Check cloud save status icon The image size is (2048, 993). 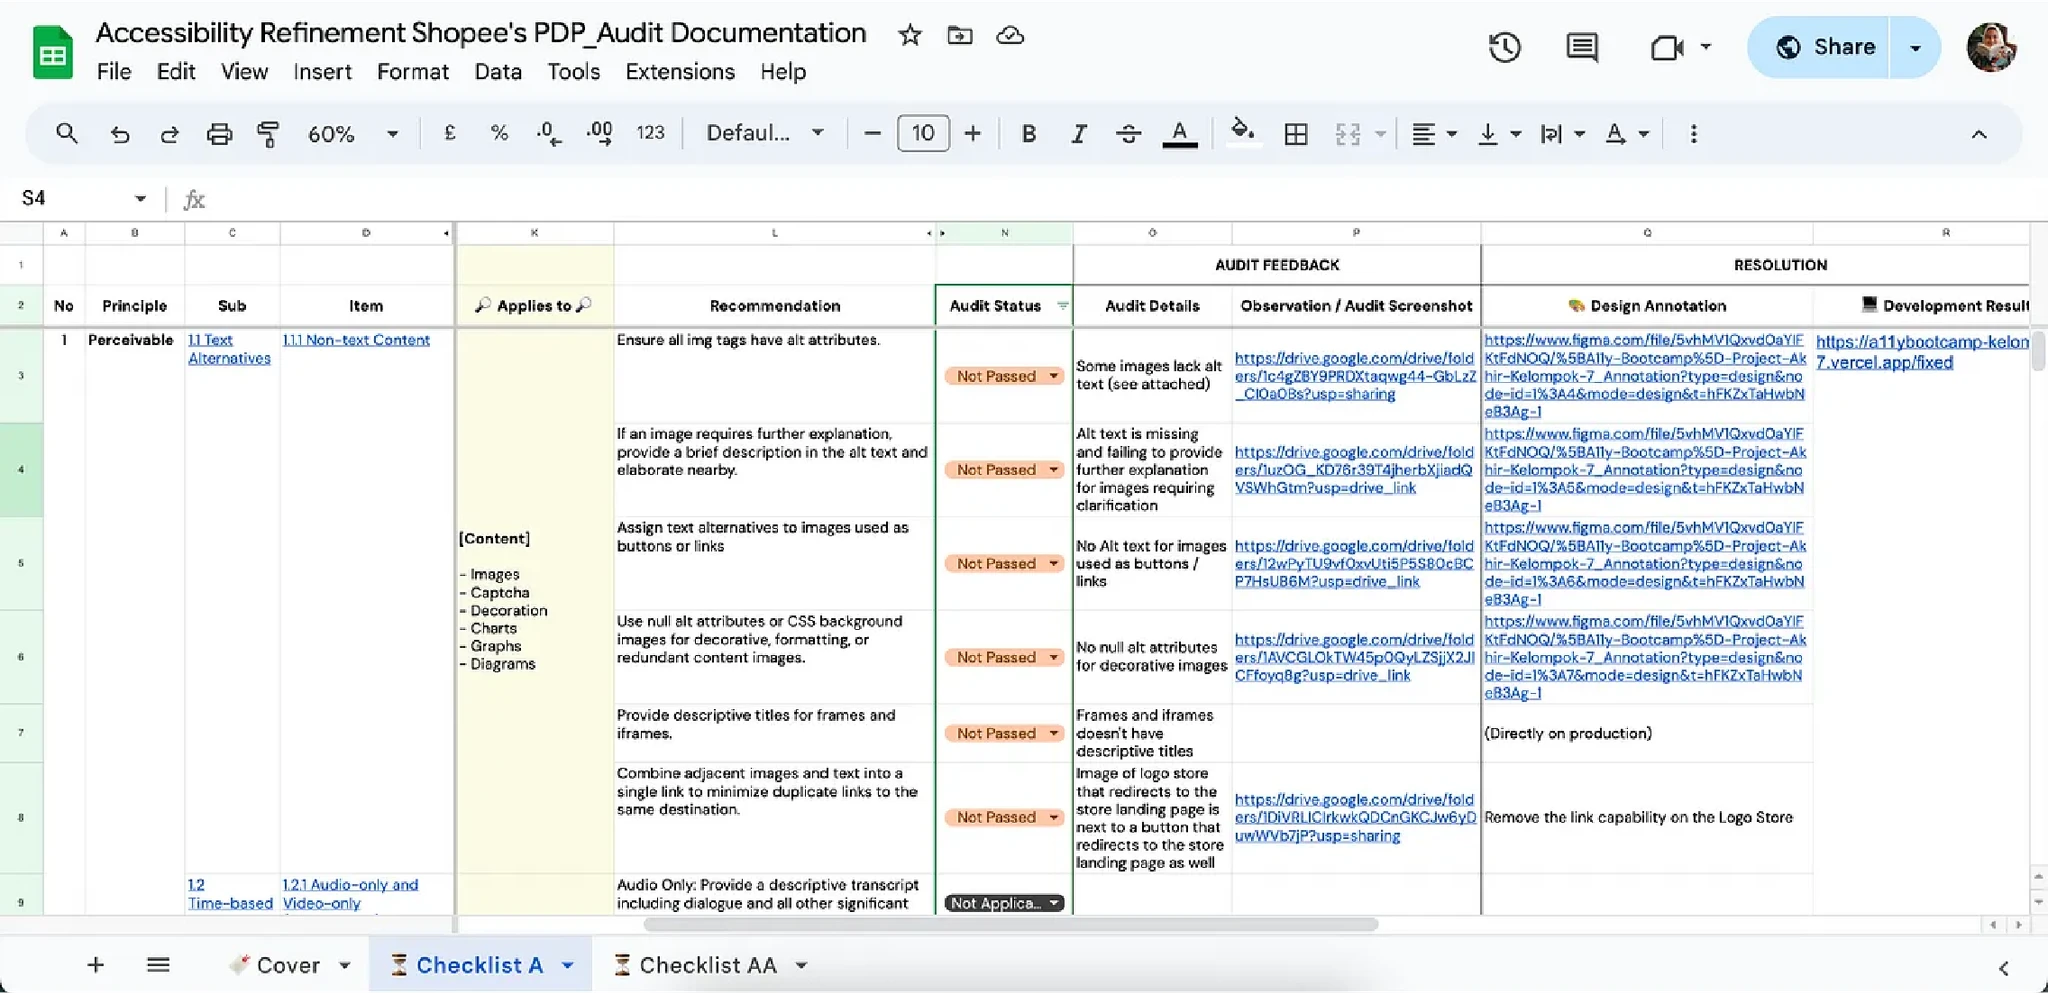1011,36
